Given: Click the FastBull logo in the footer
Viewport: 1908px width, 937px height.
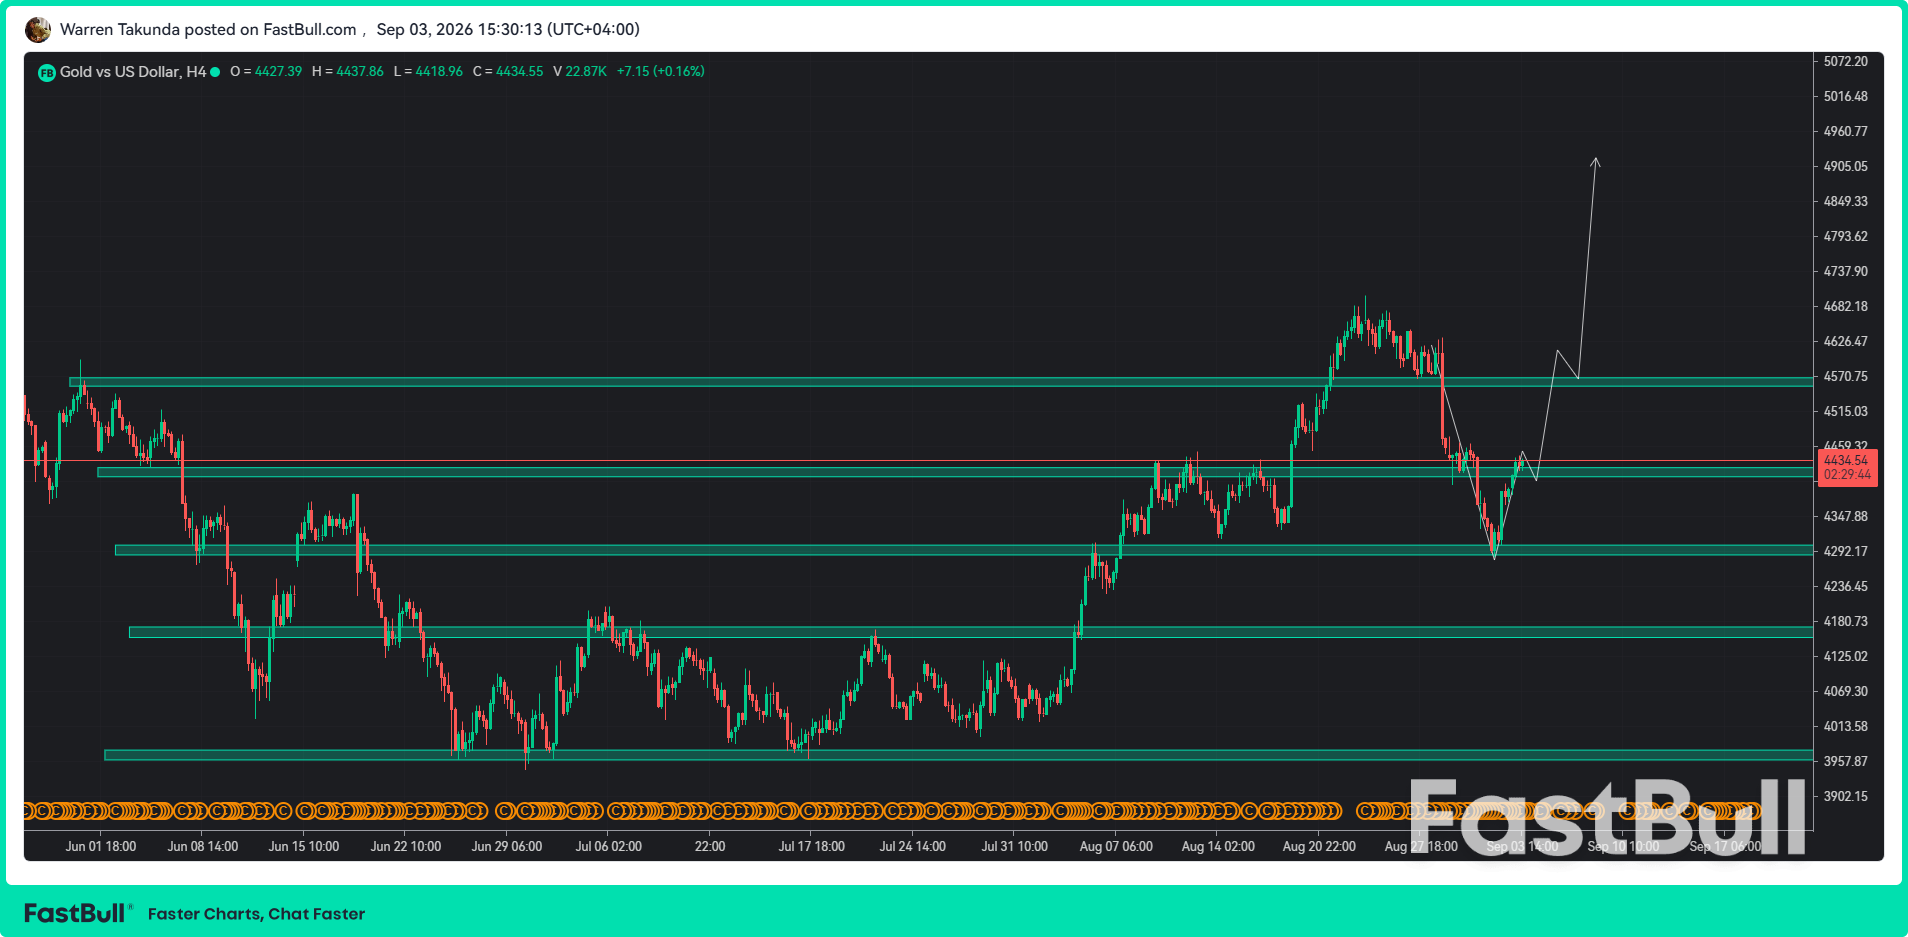Looking at the screenshot, I should 76,913.
